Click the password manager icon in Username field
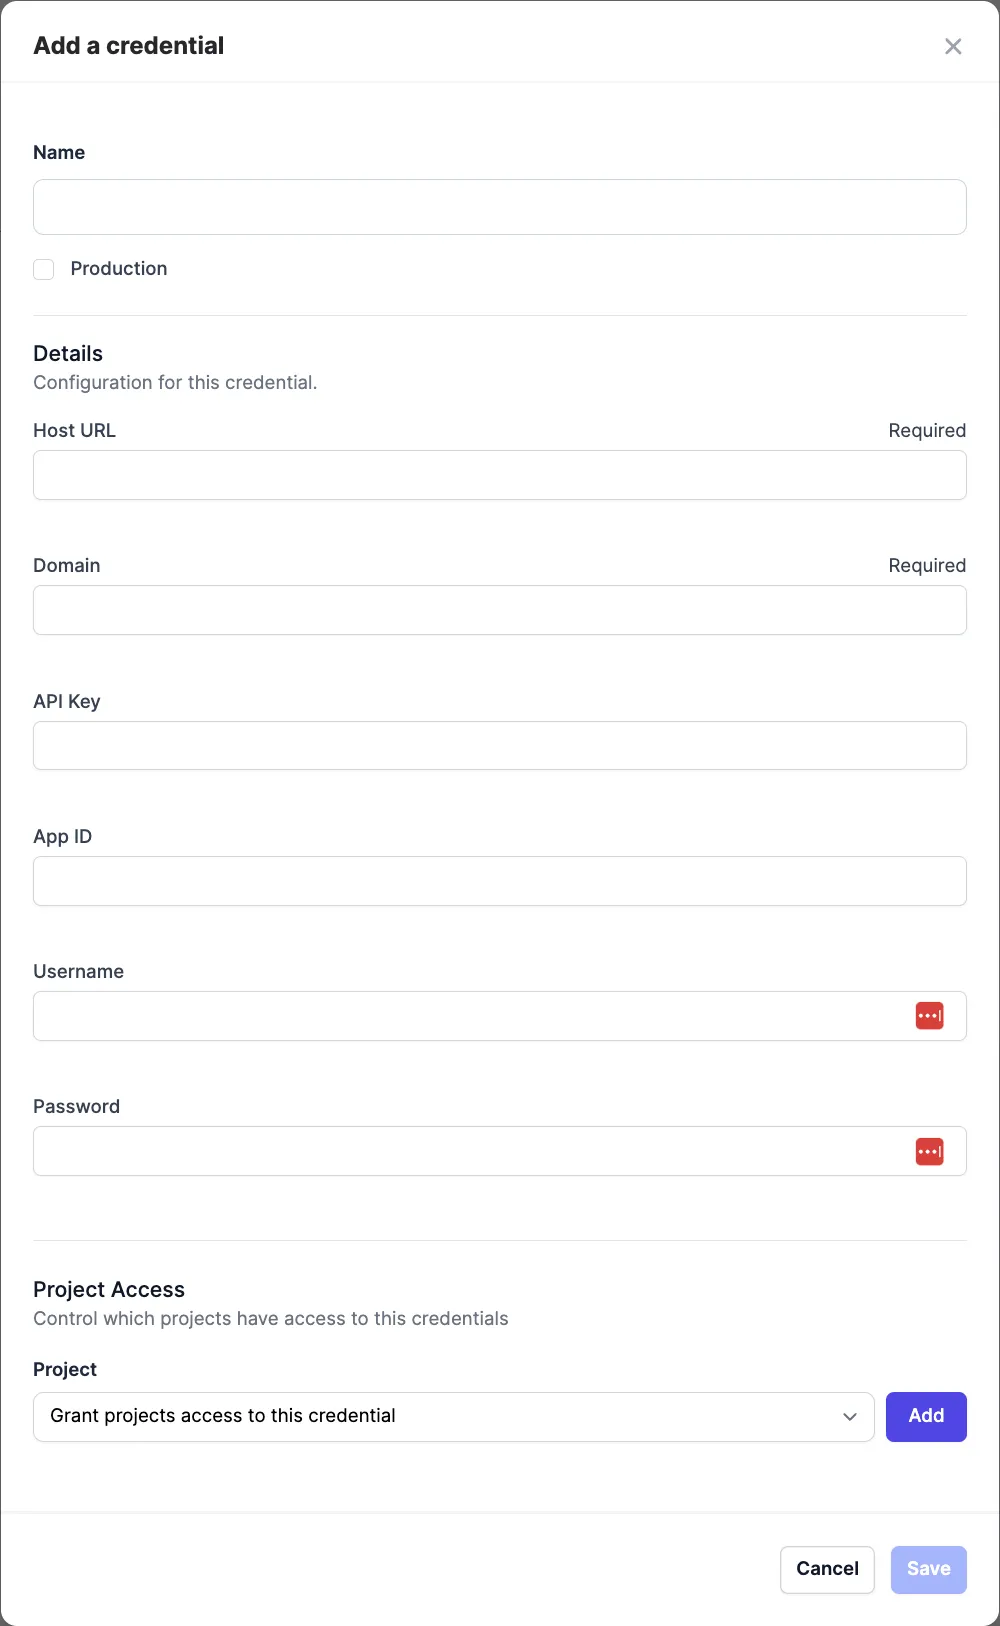Viewport: 1000px width, 1626px height. [x=929, y=1016]
